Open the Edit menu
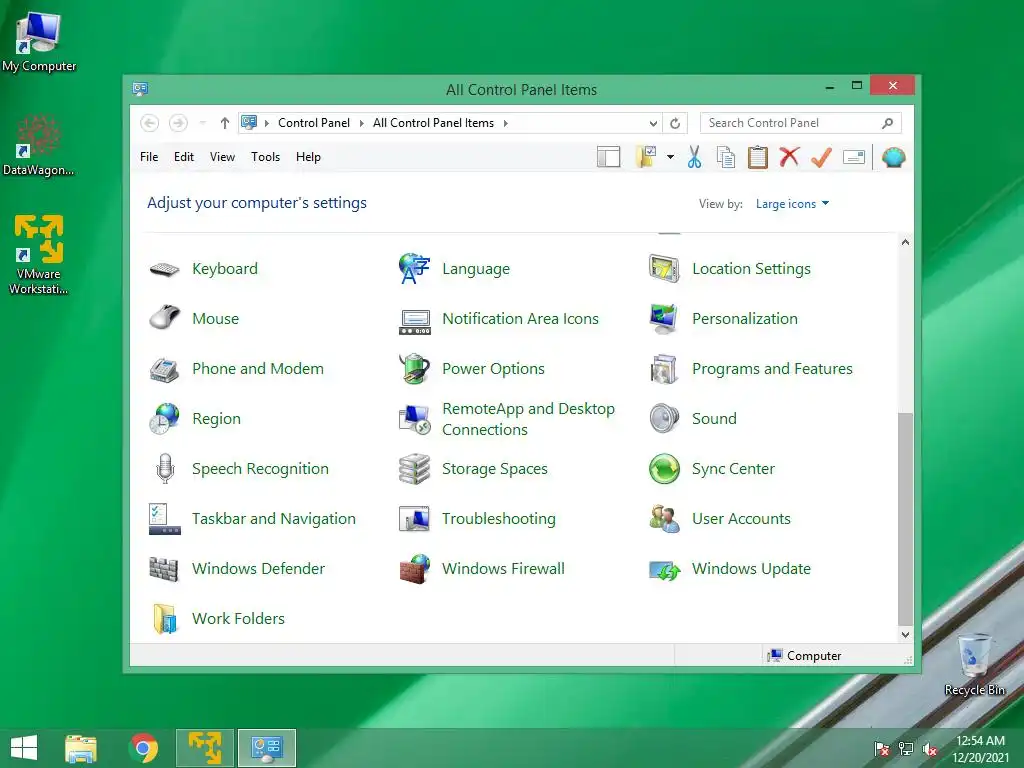The height and width of the screenshot is (768, 1024). click(x=184, y=157)
